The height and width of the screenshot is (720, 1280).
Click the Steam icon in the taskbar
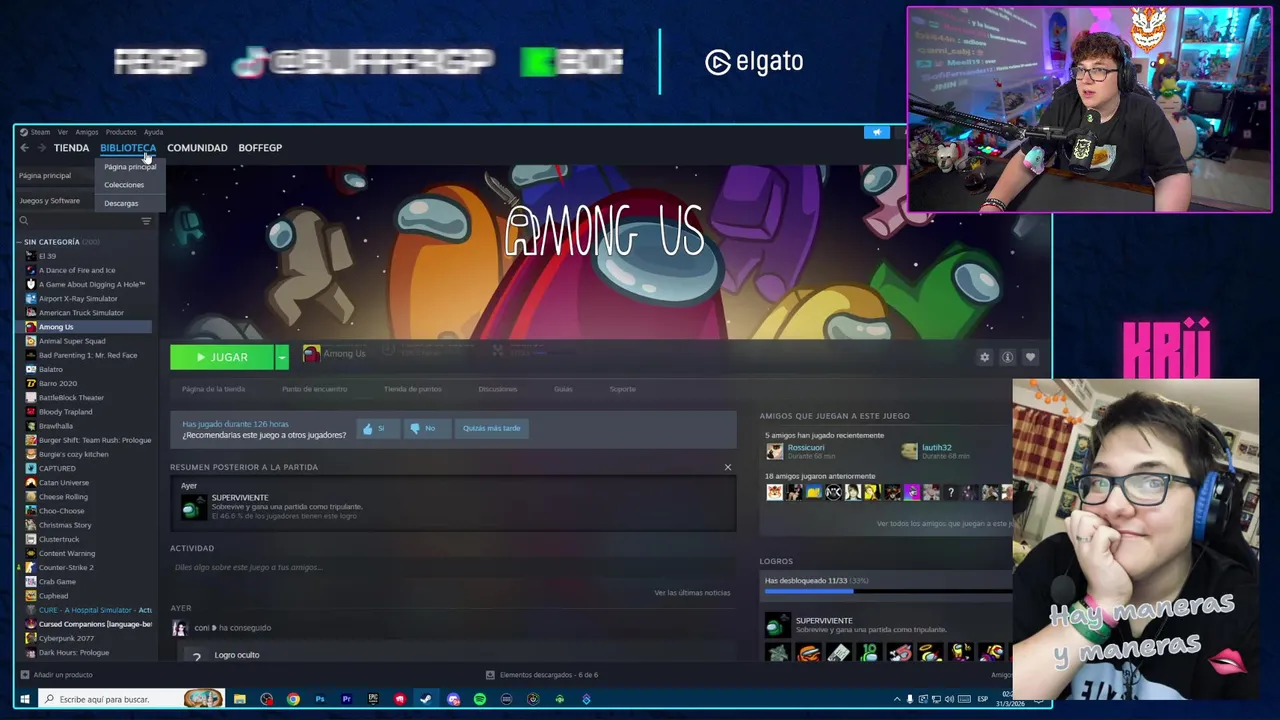point(426,699)
